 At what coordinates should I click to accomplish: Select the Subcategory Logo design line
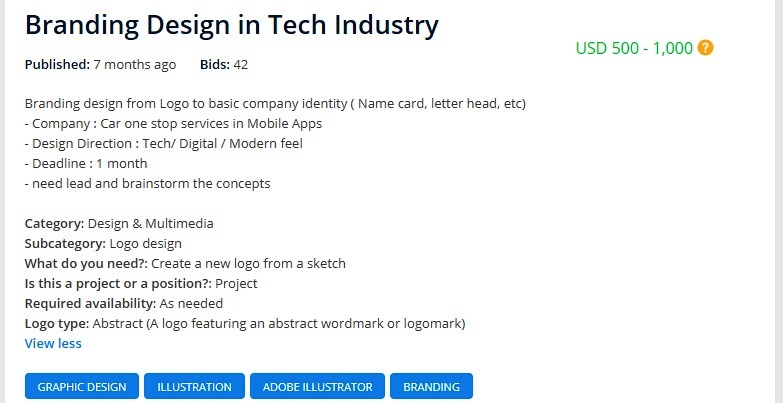[103, 243]
